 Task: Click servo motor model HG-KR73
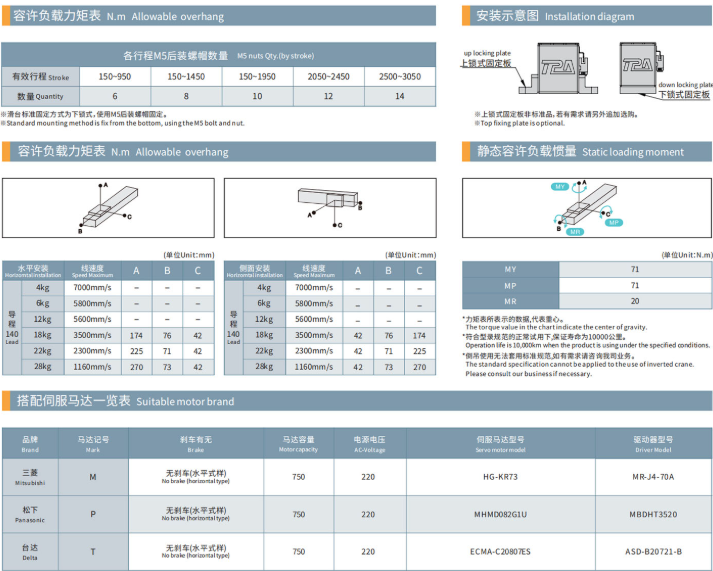500,477
